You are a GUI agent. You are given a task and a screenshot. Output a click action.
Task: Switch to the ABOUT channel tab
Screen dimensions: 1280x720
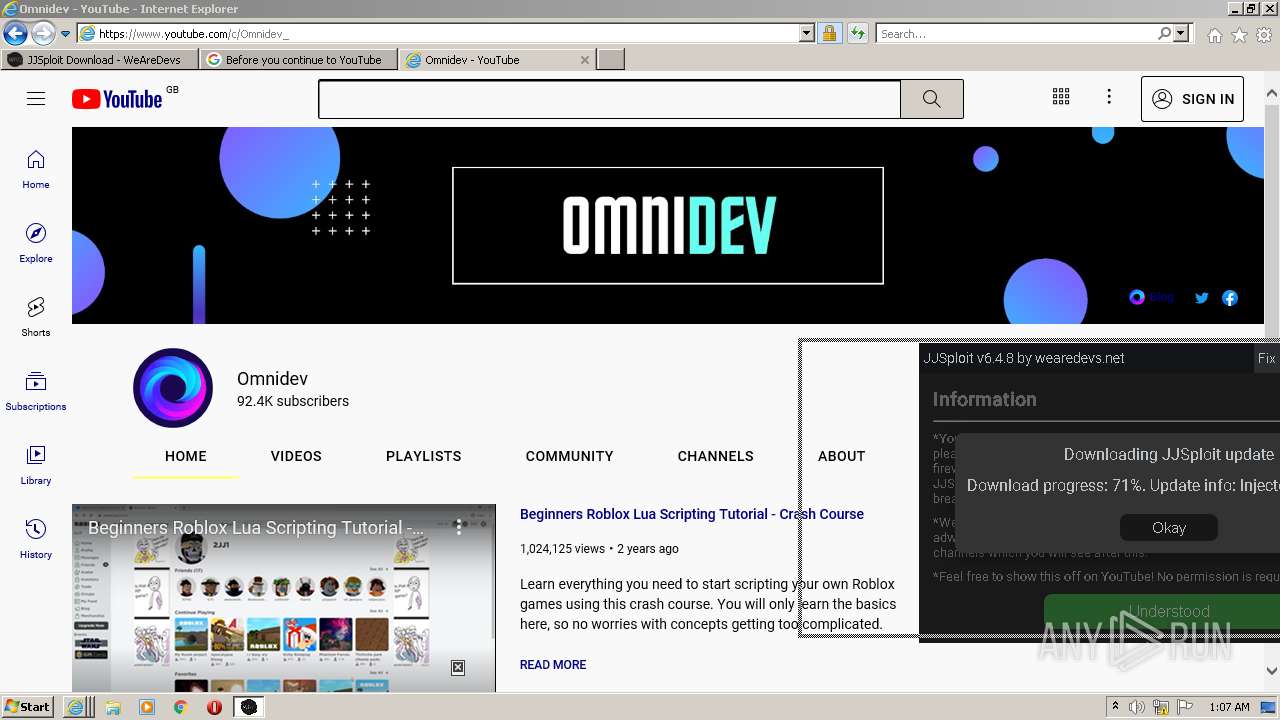842,456
